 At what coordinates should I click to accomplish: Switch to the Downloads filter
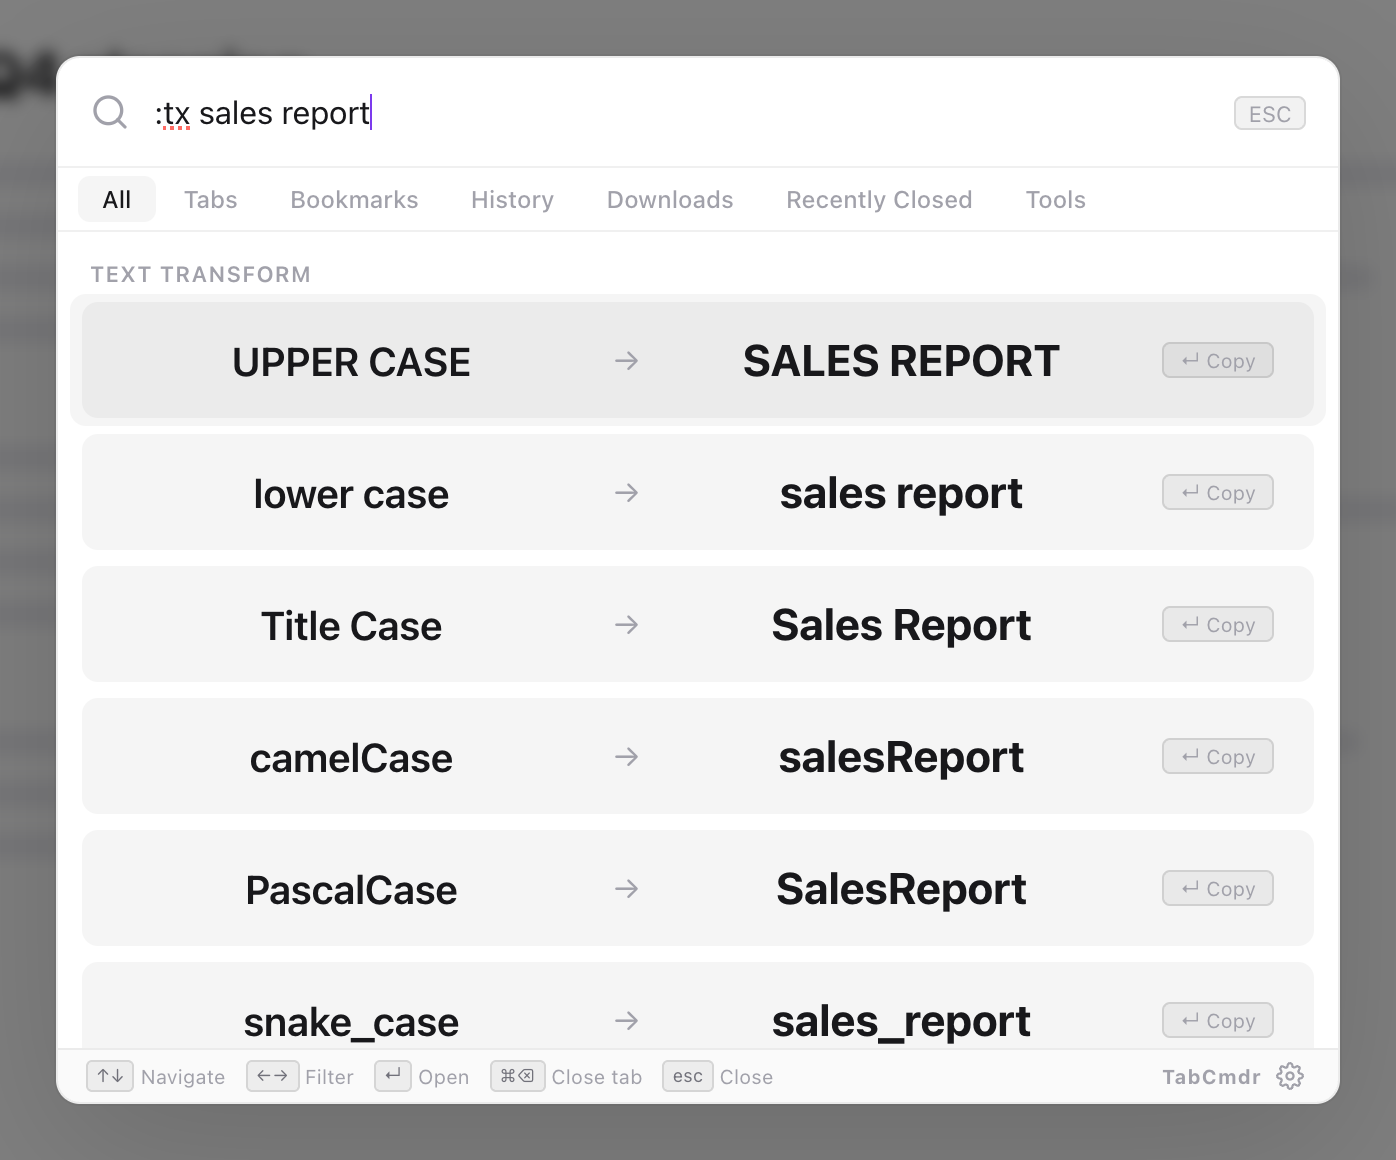click(x=670, y=199)
